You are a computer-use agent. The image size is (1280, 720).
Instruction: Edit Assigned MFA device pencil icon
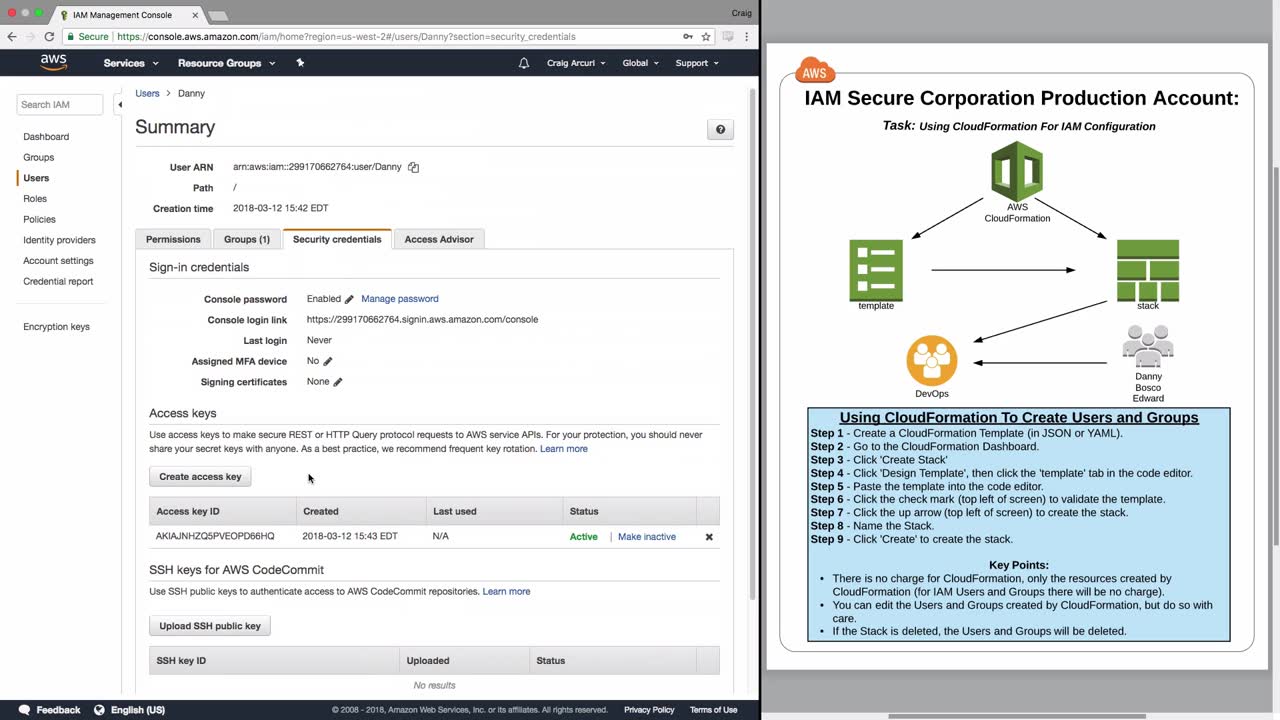pos(327,361)
